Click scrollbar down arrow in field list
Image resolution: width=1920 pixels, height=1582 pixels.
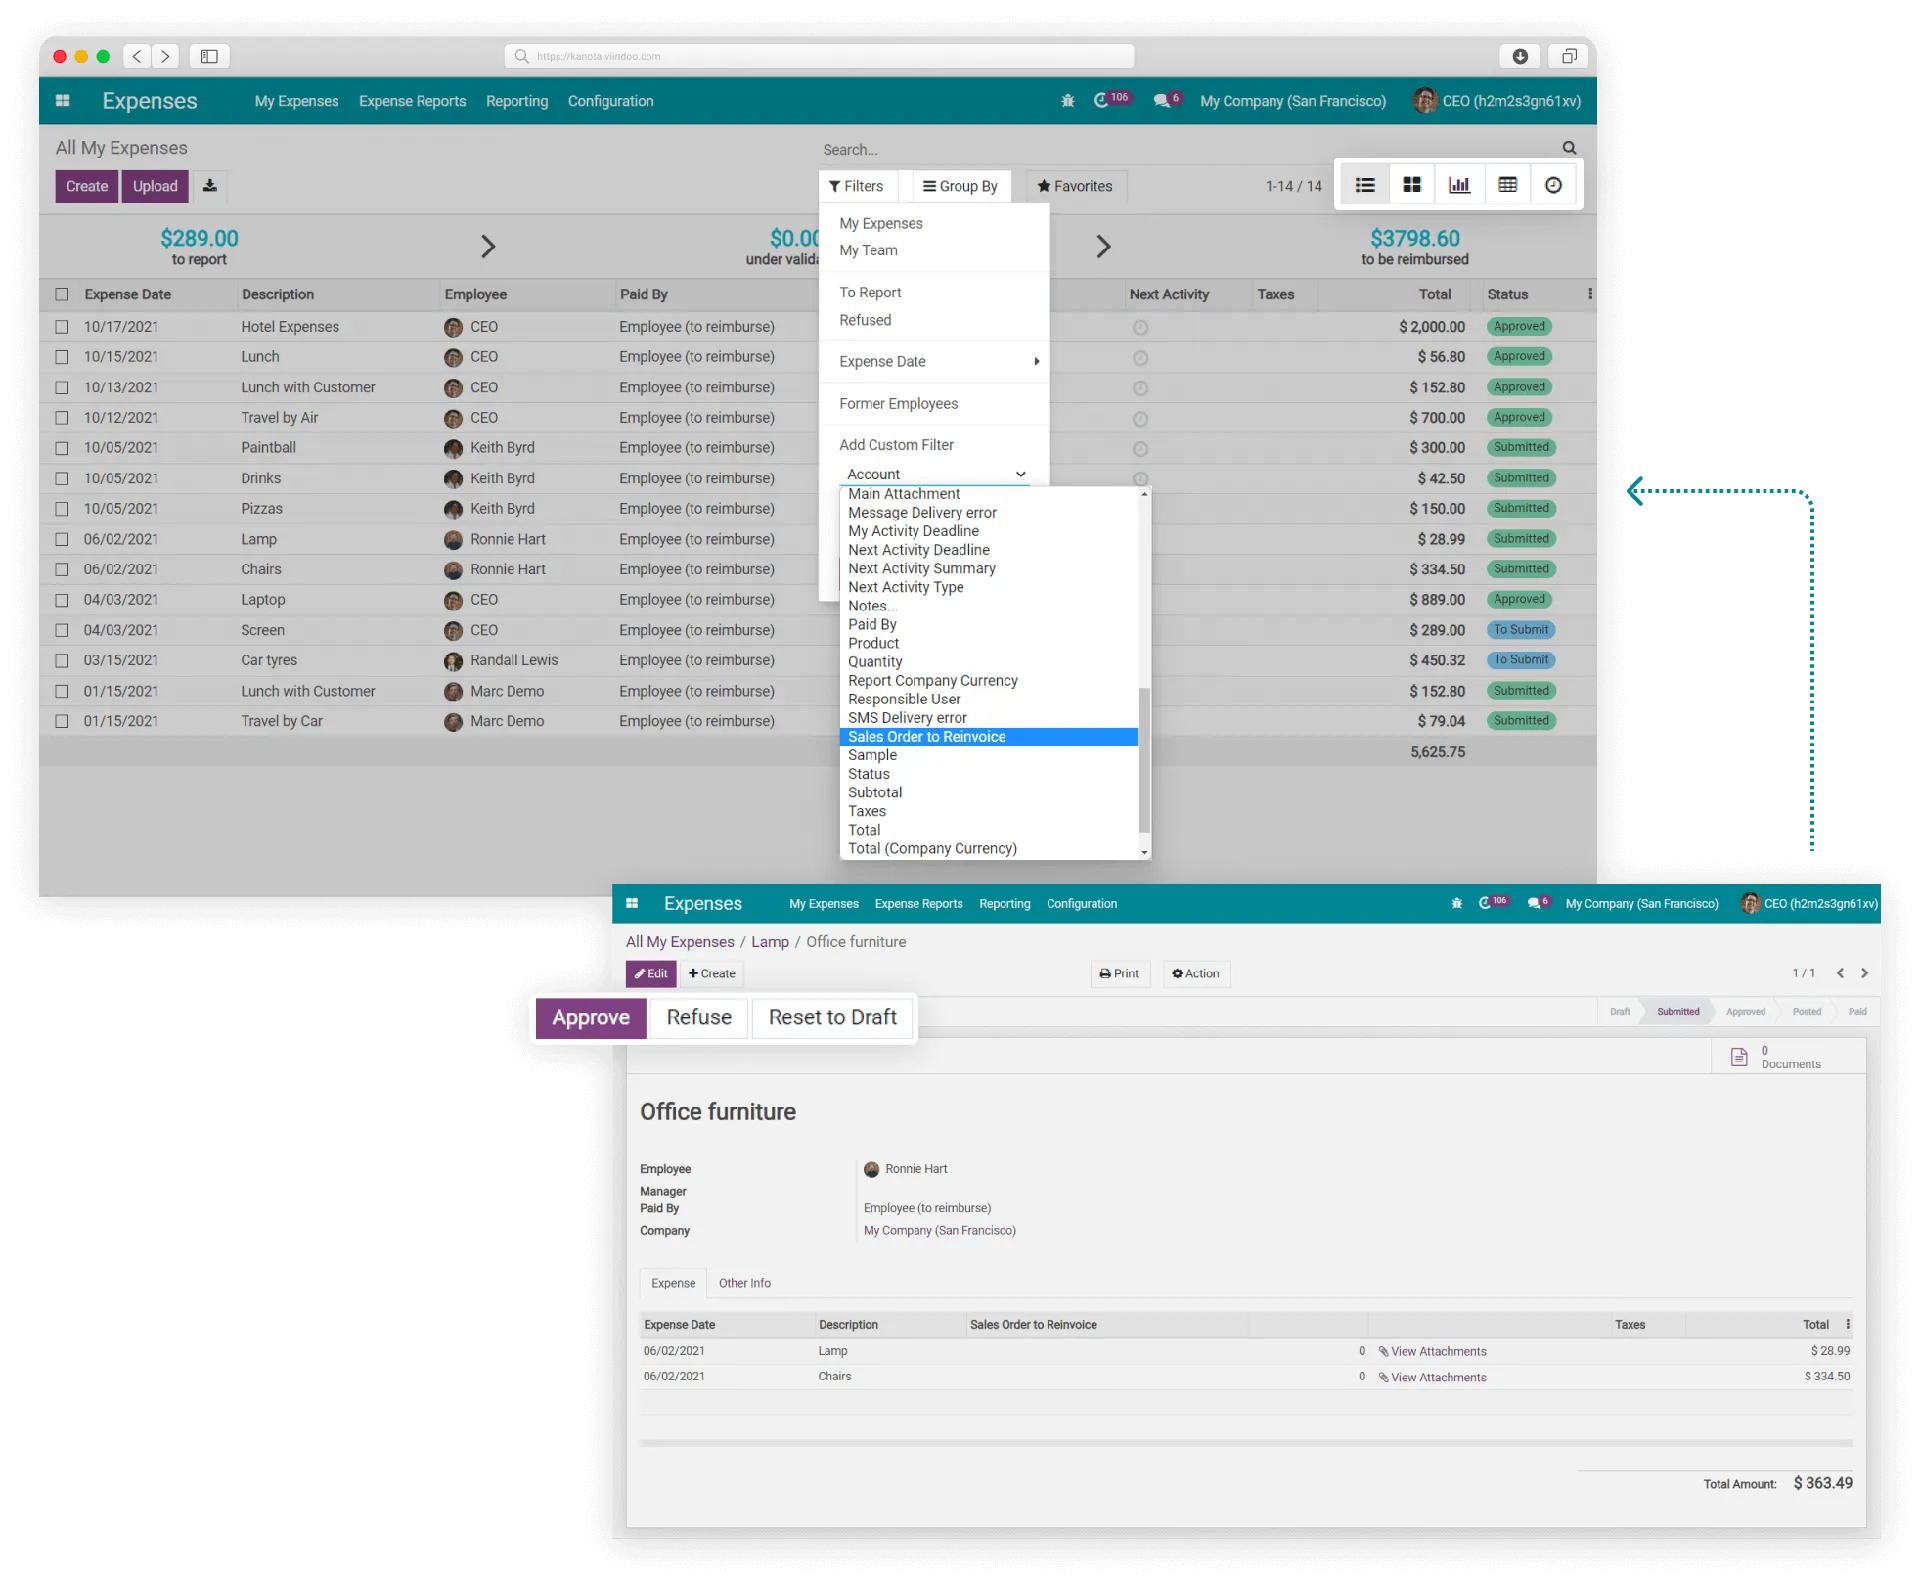tap(1144, 852)
